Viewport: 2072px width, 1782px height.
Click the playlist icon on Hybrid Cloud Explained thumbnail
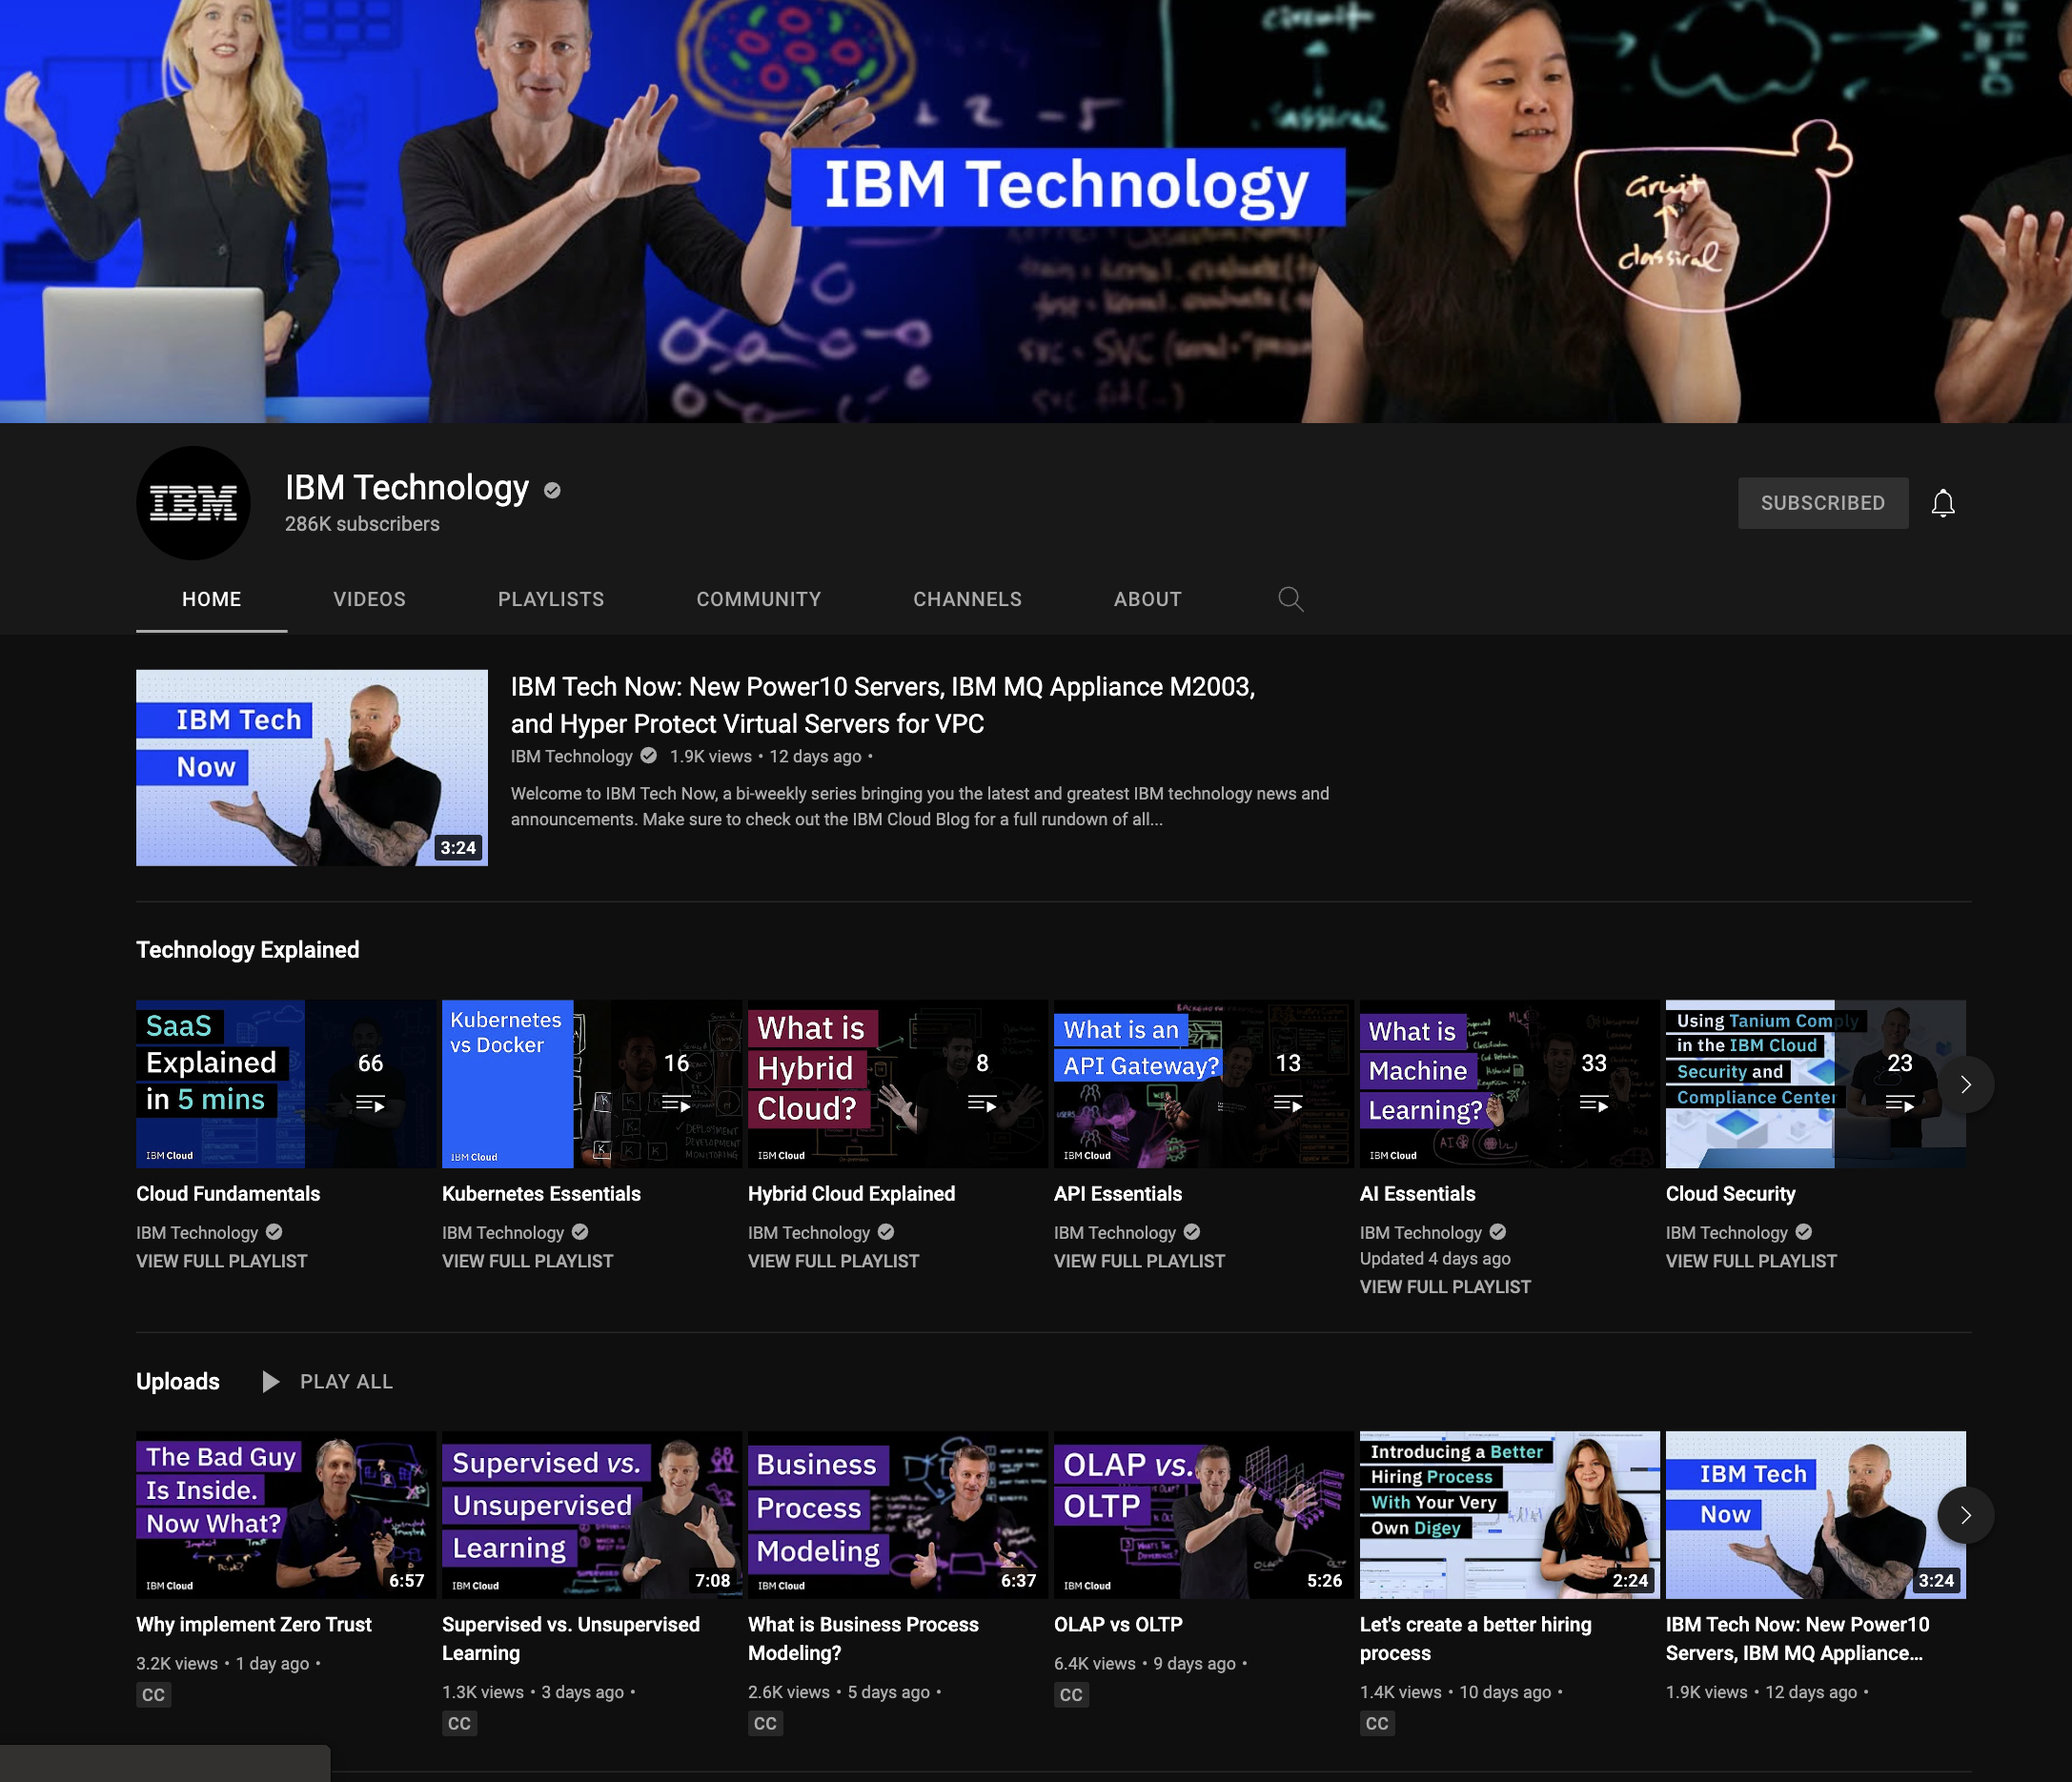[982, 1104]
